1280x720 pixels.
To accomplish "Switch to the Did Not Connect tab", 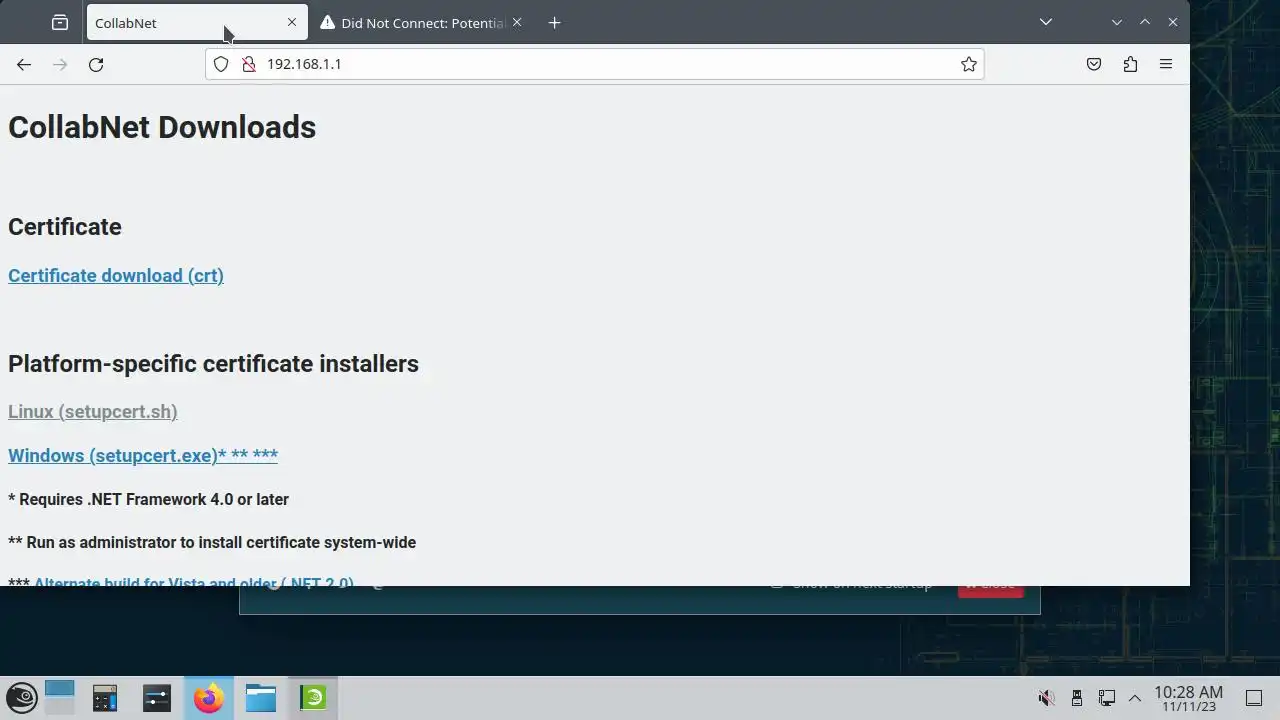I will (423, 22).
